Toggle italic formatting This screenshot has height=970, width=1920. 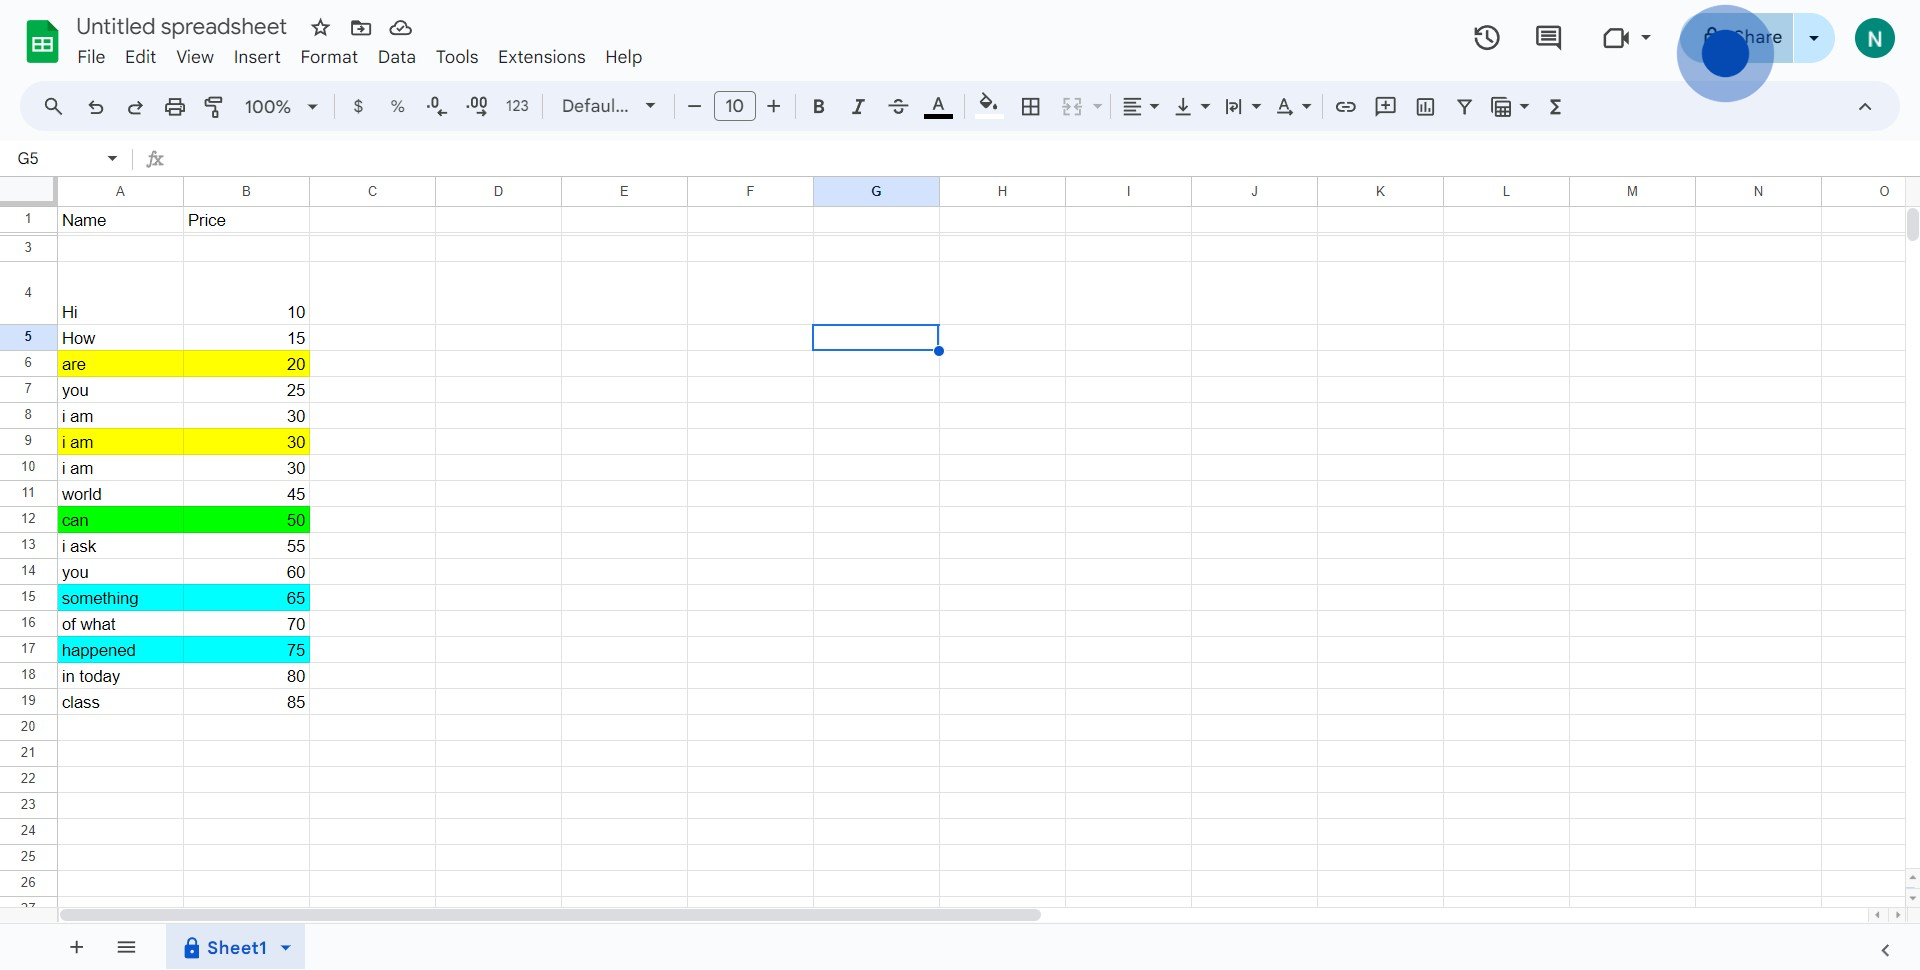858,107
